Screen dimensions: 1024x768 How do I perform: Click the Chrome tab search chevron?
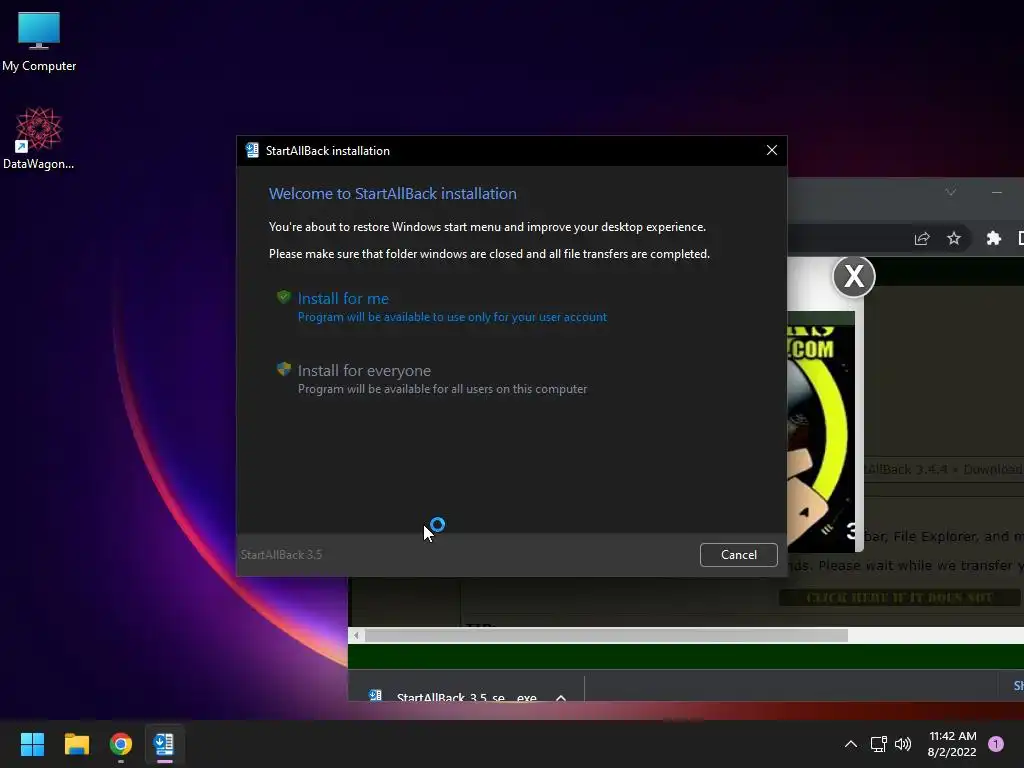pos(951,192)
